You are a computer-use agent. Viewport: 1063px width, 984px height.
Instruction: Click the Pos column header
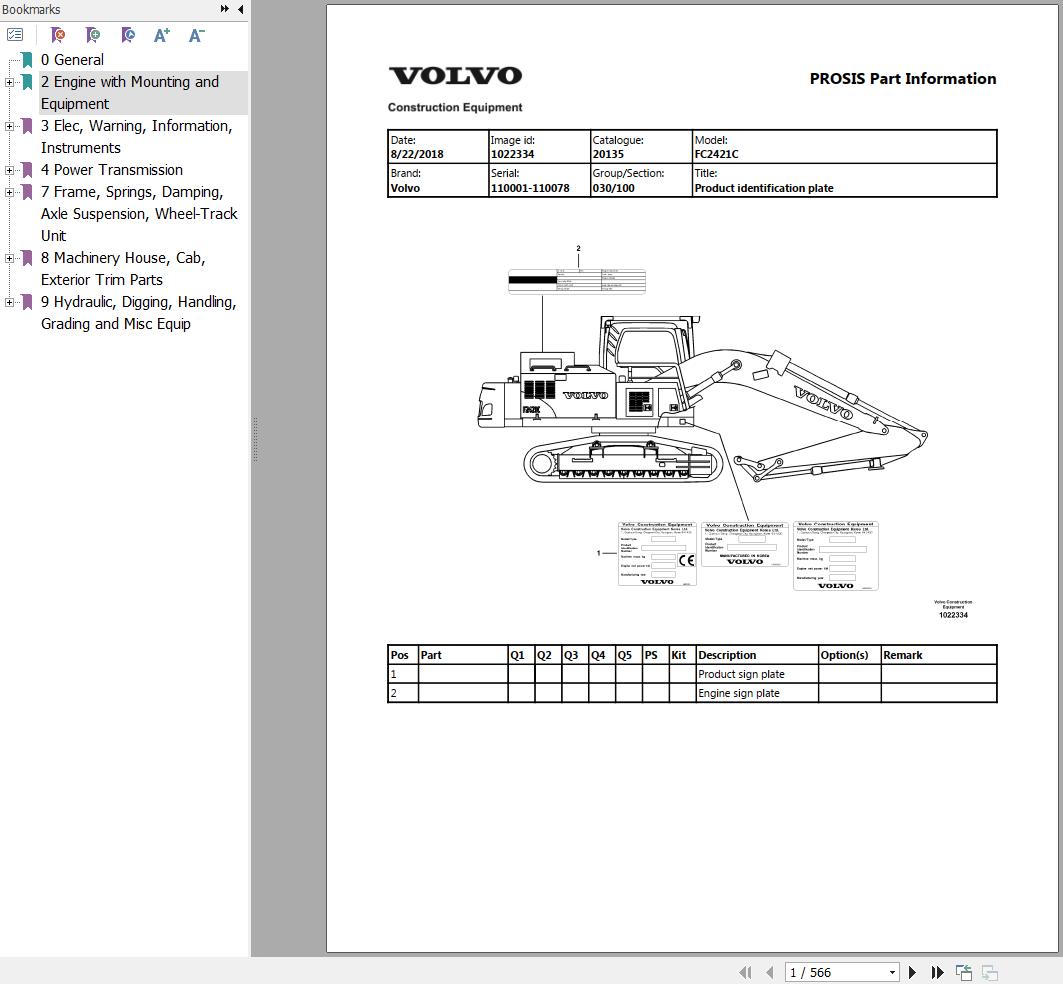400,655
